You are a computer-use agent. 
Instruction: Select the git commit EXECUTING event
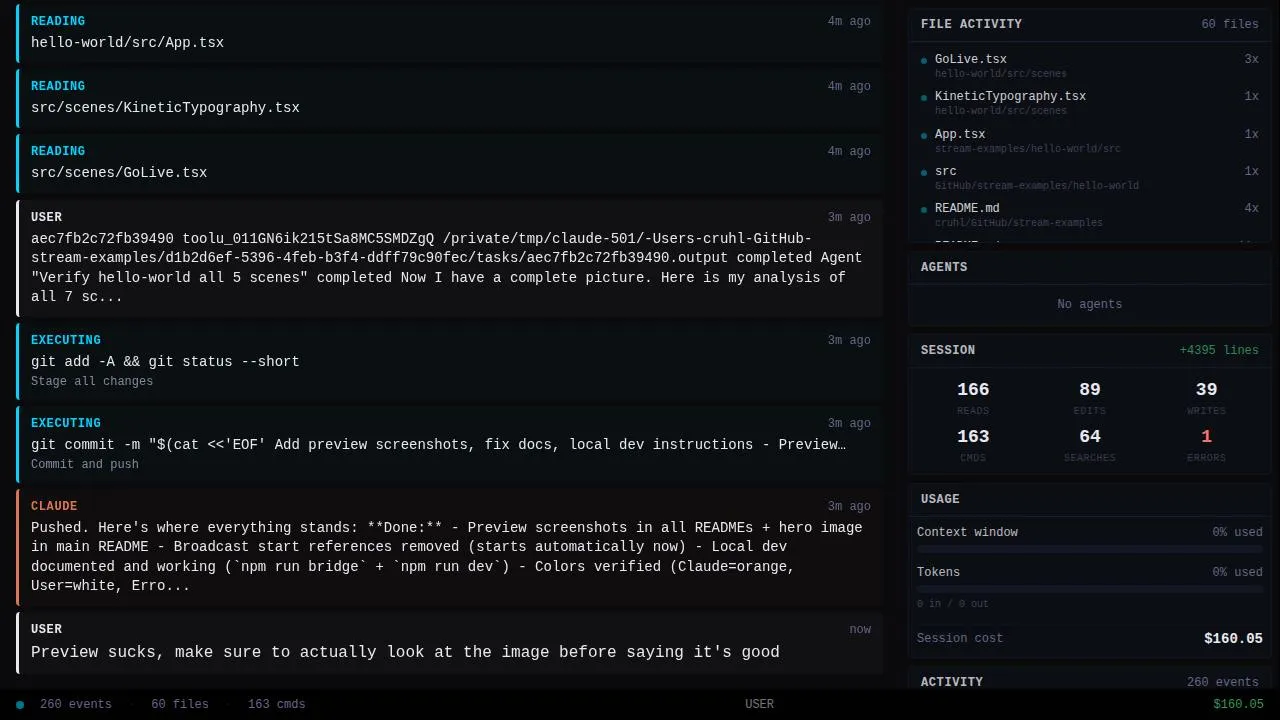point(450,443)
